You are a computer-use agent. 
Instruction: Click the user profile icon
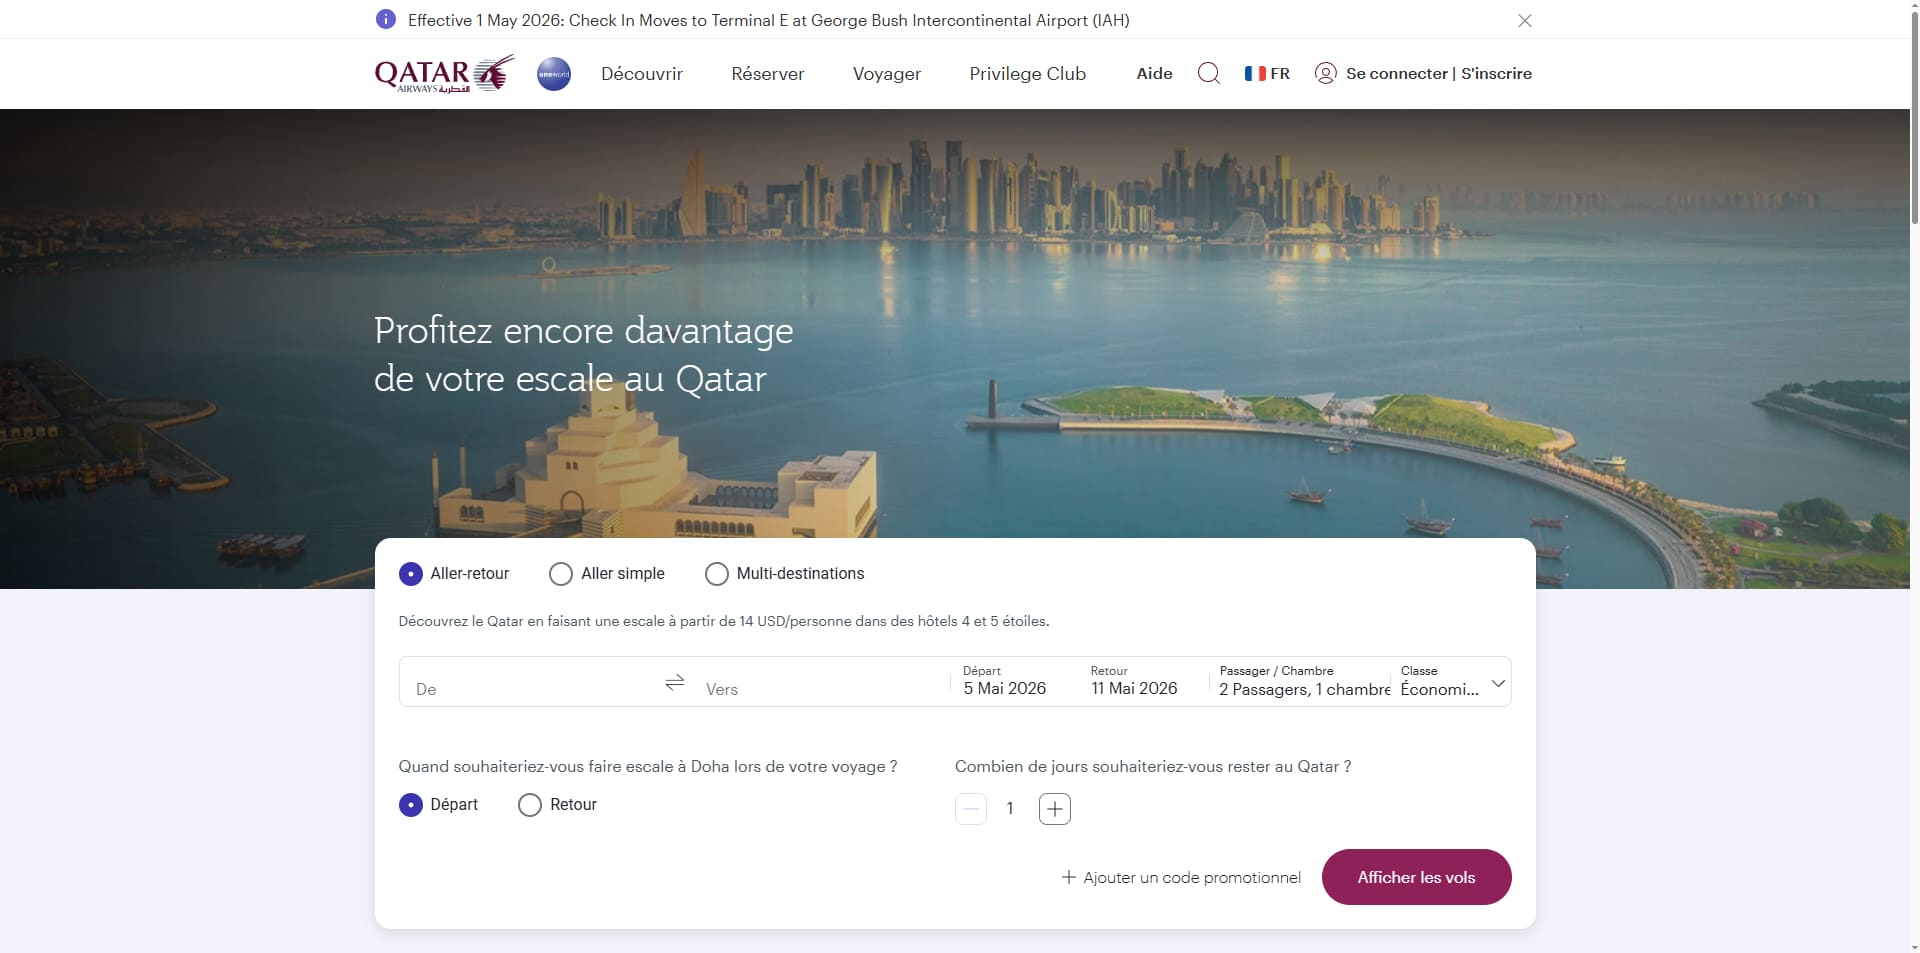(x=1325, y=73)
